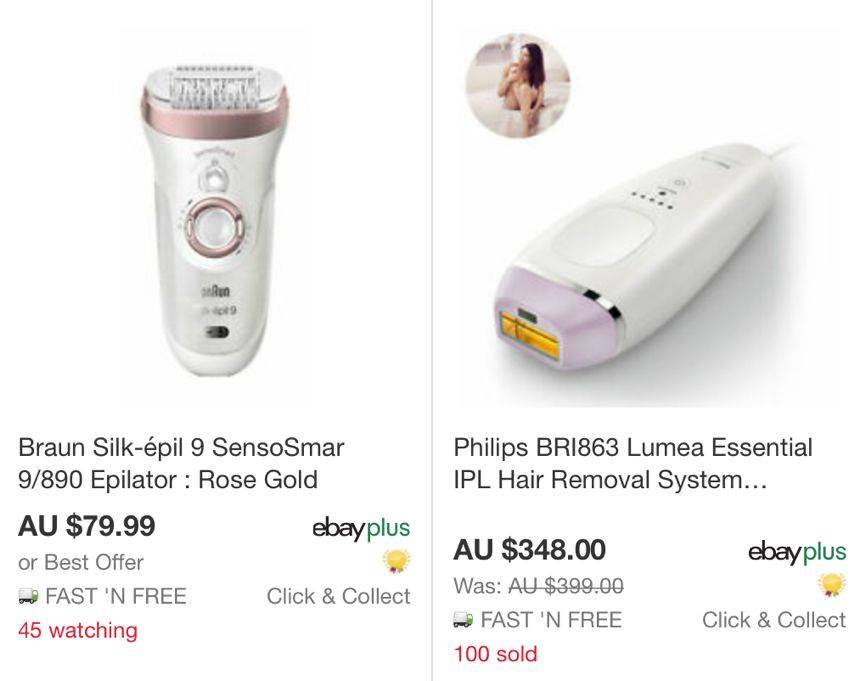Click the delivery truck icon on Philips listing
This screenshot has height=681, width=866.
tap(464, 620)
